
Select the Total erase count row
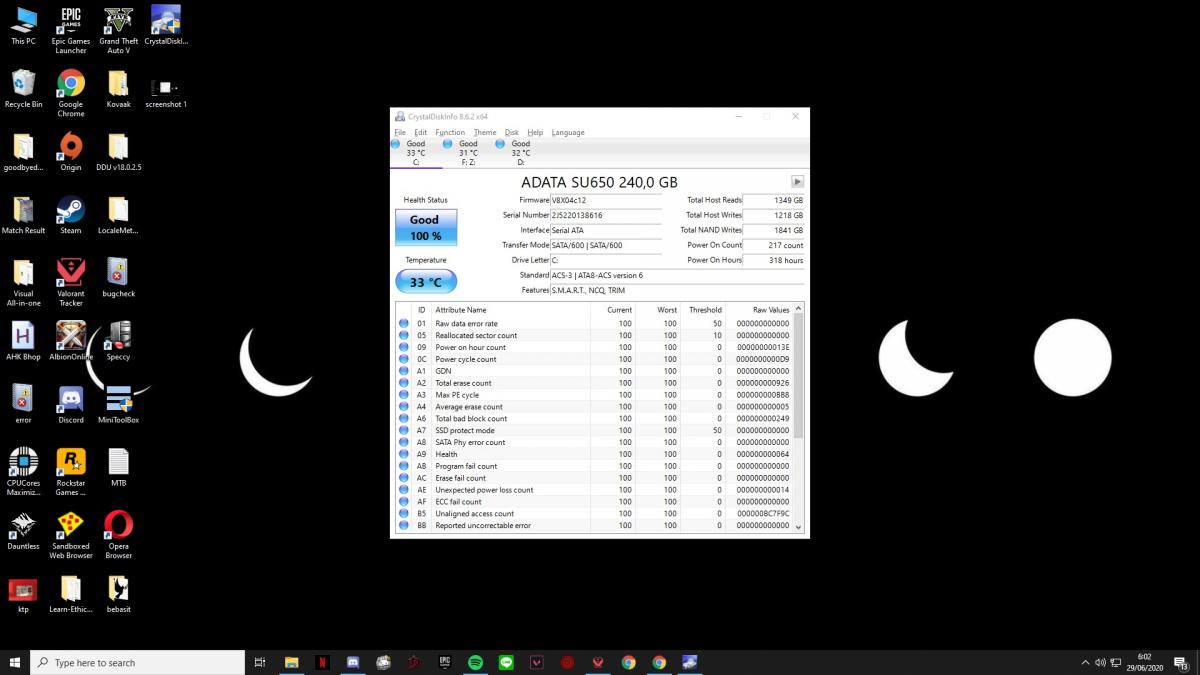pyautogui.click(x=594, y=383)
